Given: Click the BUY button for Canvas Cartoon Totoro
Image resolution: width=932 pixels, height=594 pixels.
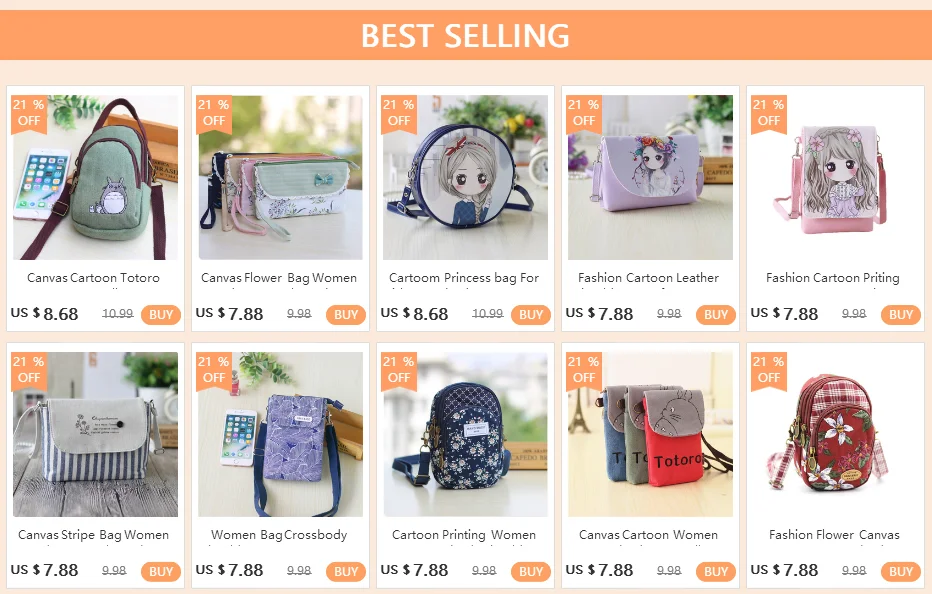Looking at the screenshot, I should click(160, 315).
